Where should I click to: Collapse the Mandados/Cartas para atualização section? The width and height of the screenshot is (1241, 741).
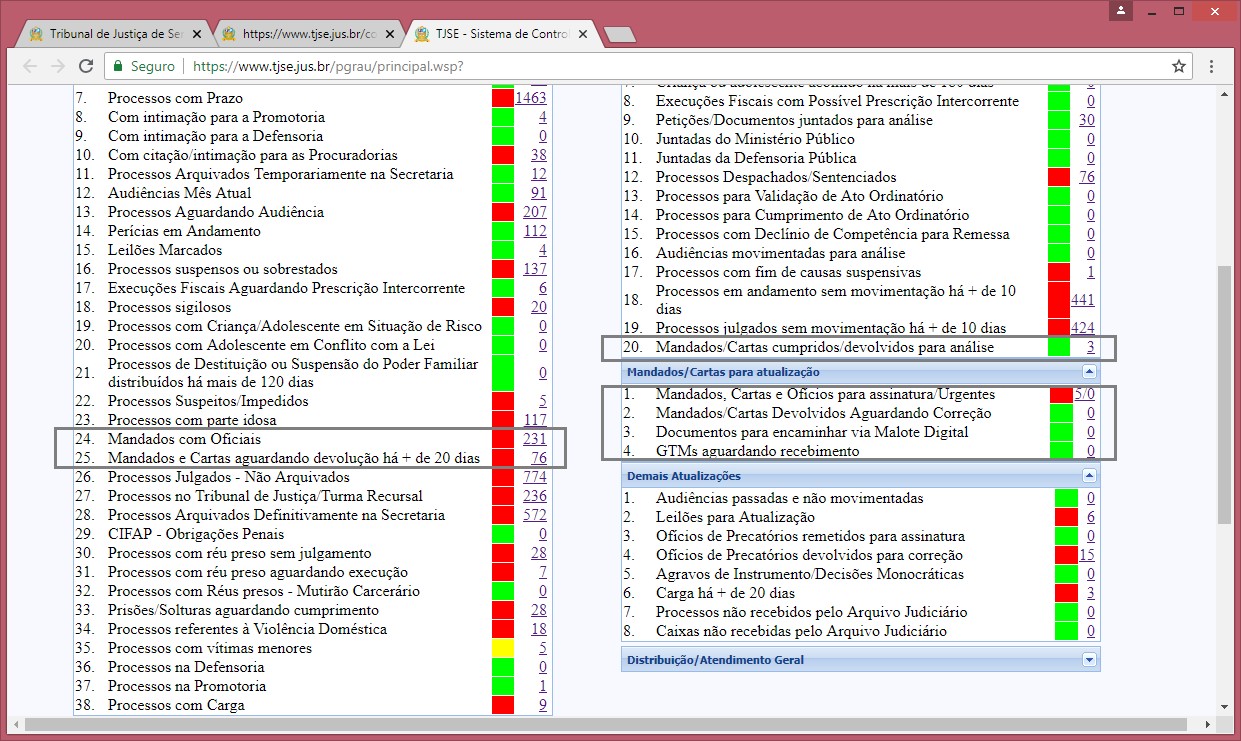pyautogui.click(x=1089, y=372)
